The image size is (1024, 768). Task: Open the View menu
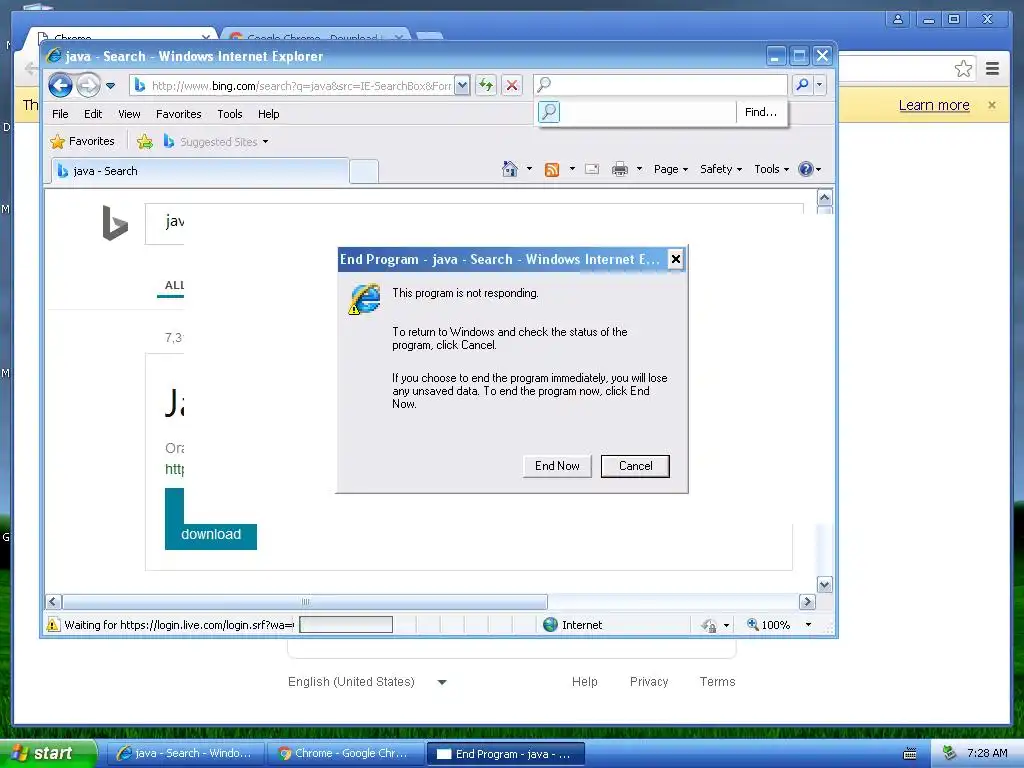(x=129, y=114)
